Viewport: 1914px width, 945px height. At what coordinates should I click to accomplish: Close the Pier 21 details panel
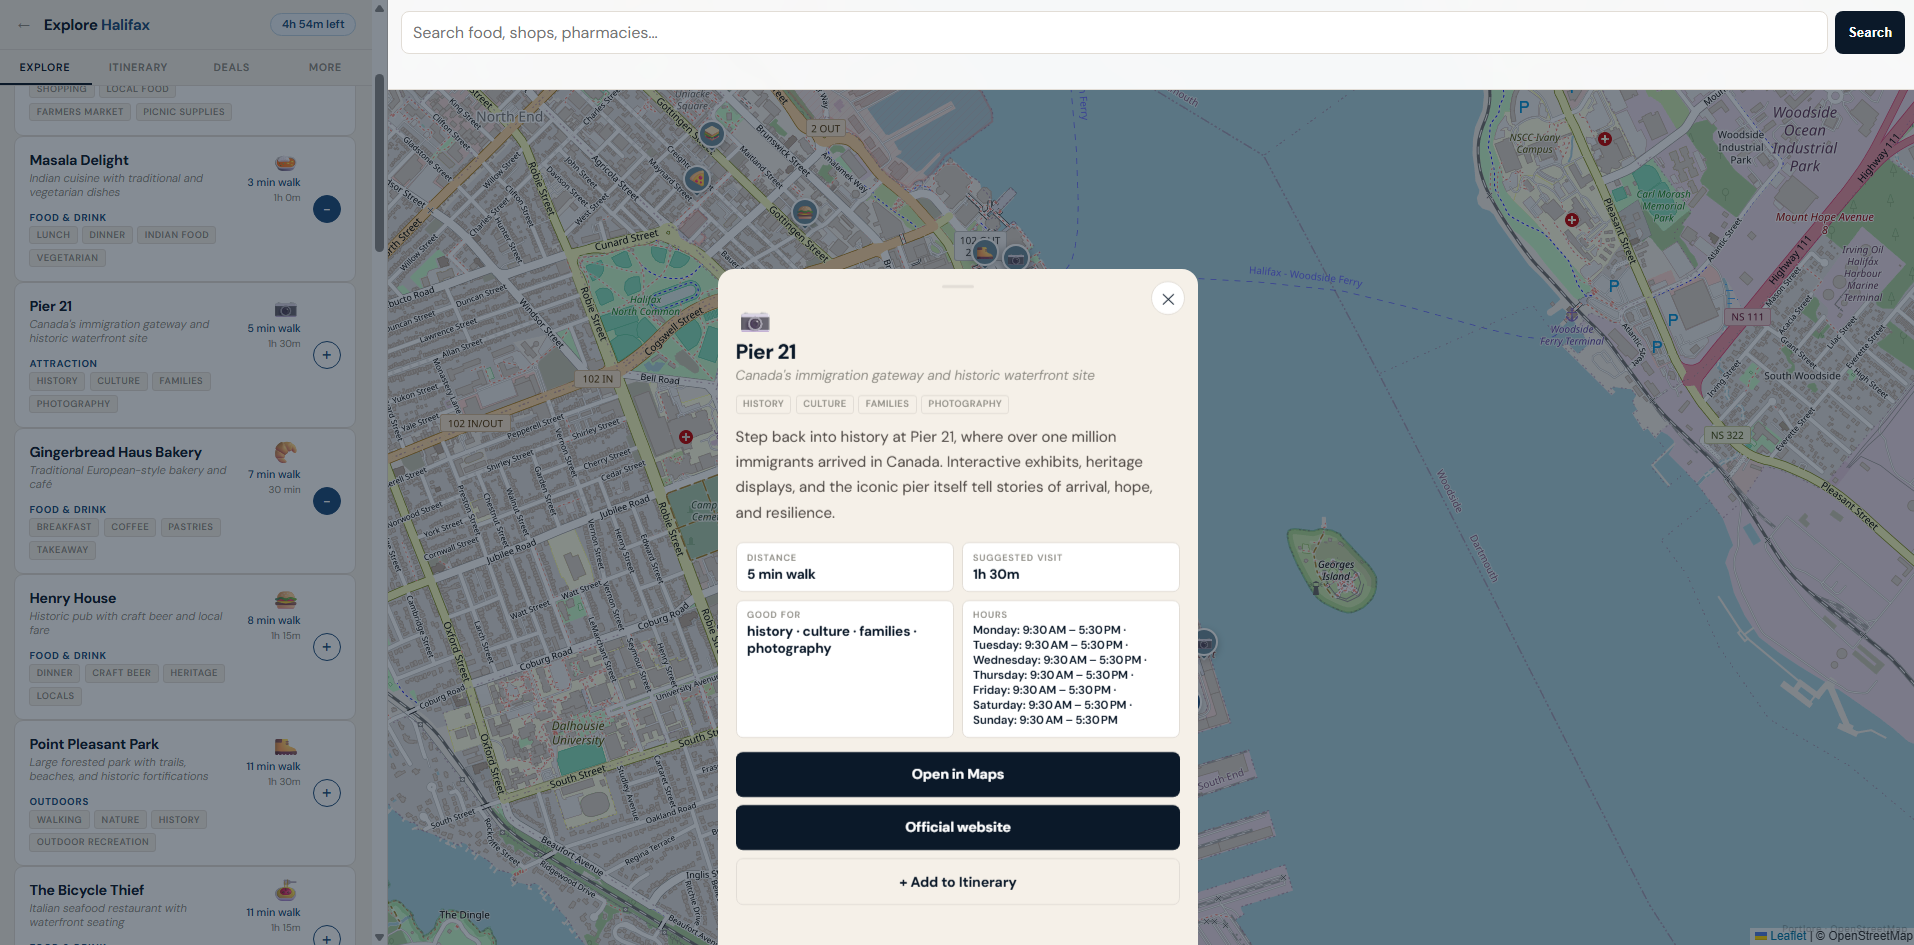(x=1168, y=299)
